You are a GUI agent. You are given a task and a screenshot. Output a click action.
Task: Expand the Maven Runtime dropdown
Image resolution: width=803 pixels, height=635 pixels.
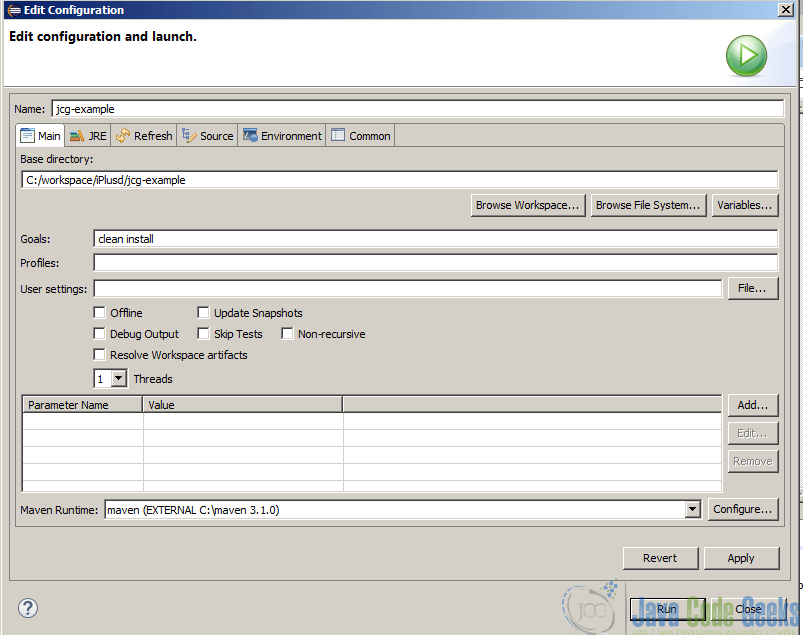pos(692,509)
